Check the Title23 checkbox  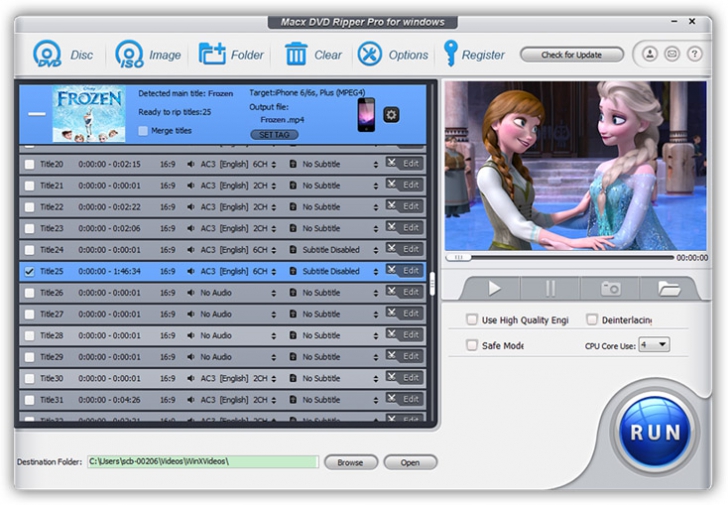click(29, 228)
